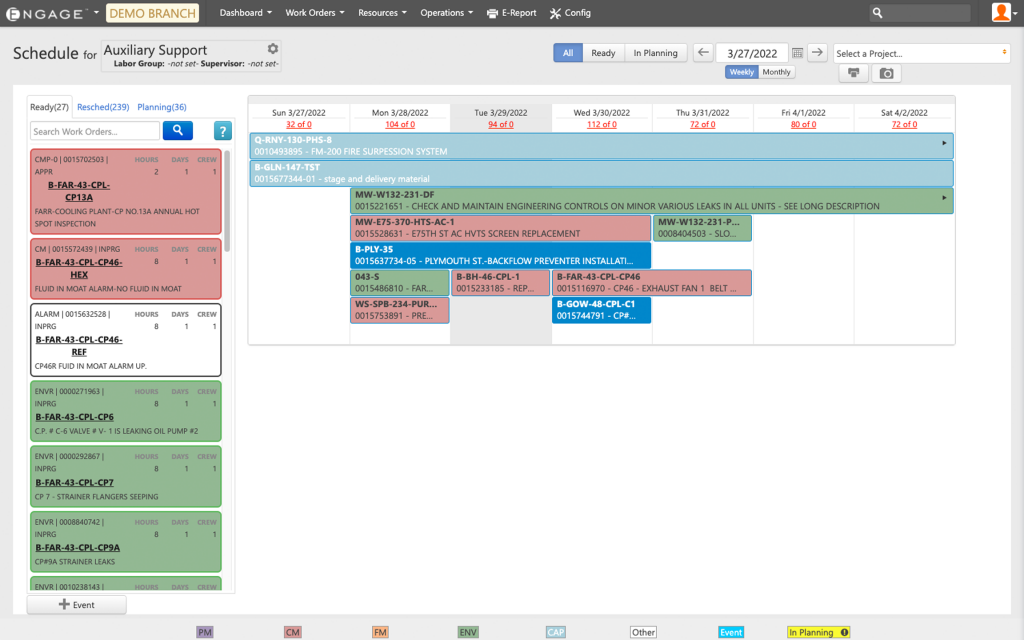Open the user profile avatar icon

[x=1001, y=12]
